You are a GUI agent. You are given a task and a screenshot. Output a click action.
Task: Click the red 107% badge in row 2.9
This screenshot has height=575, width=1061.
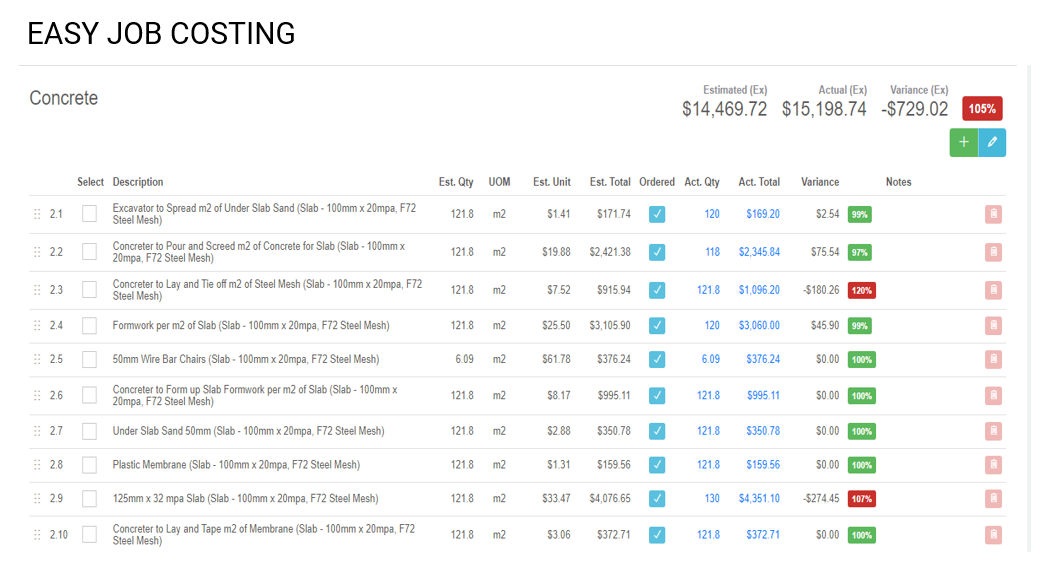coord(861,499)
